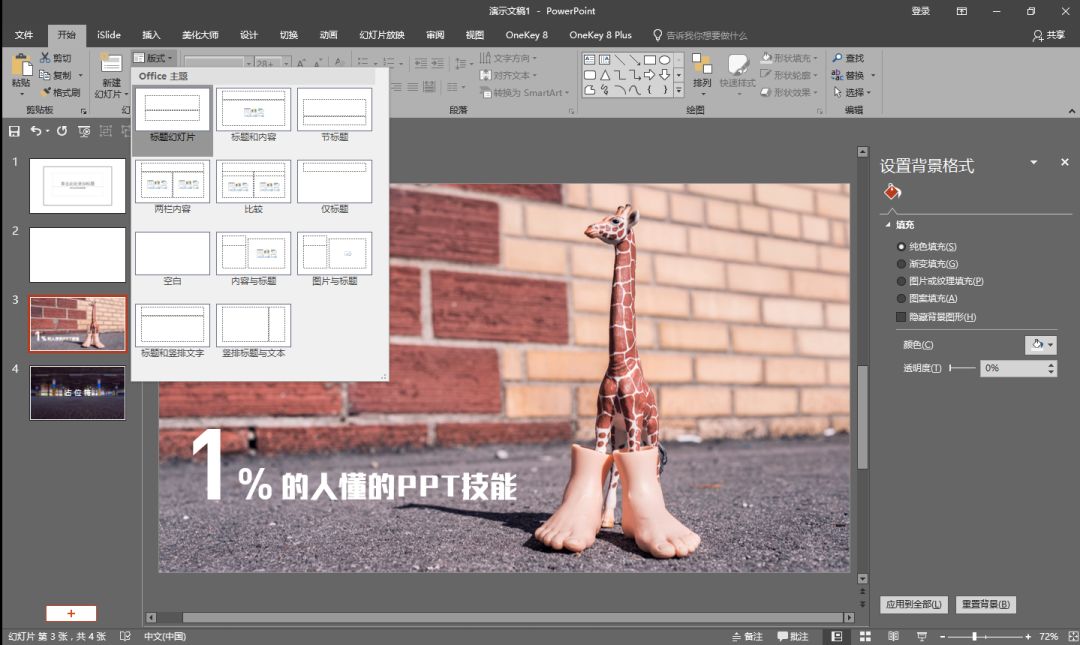Switch to Slide Sorter view icon

(x=865, y=636)
